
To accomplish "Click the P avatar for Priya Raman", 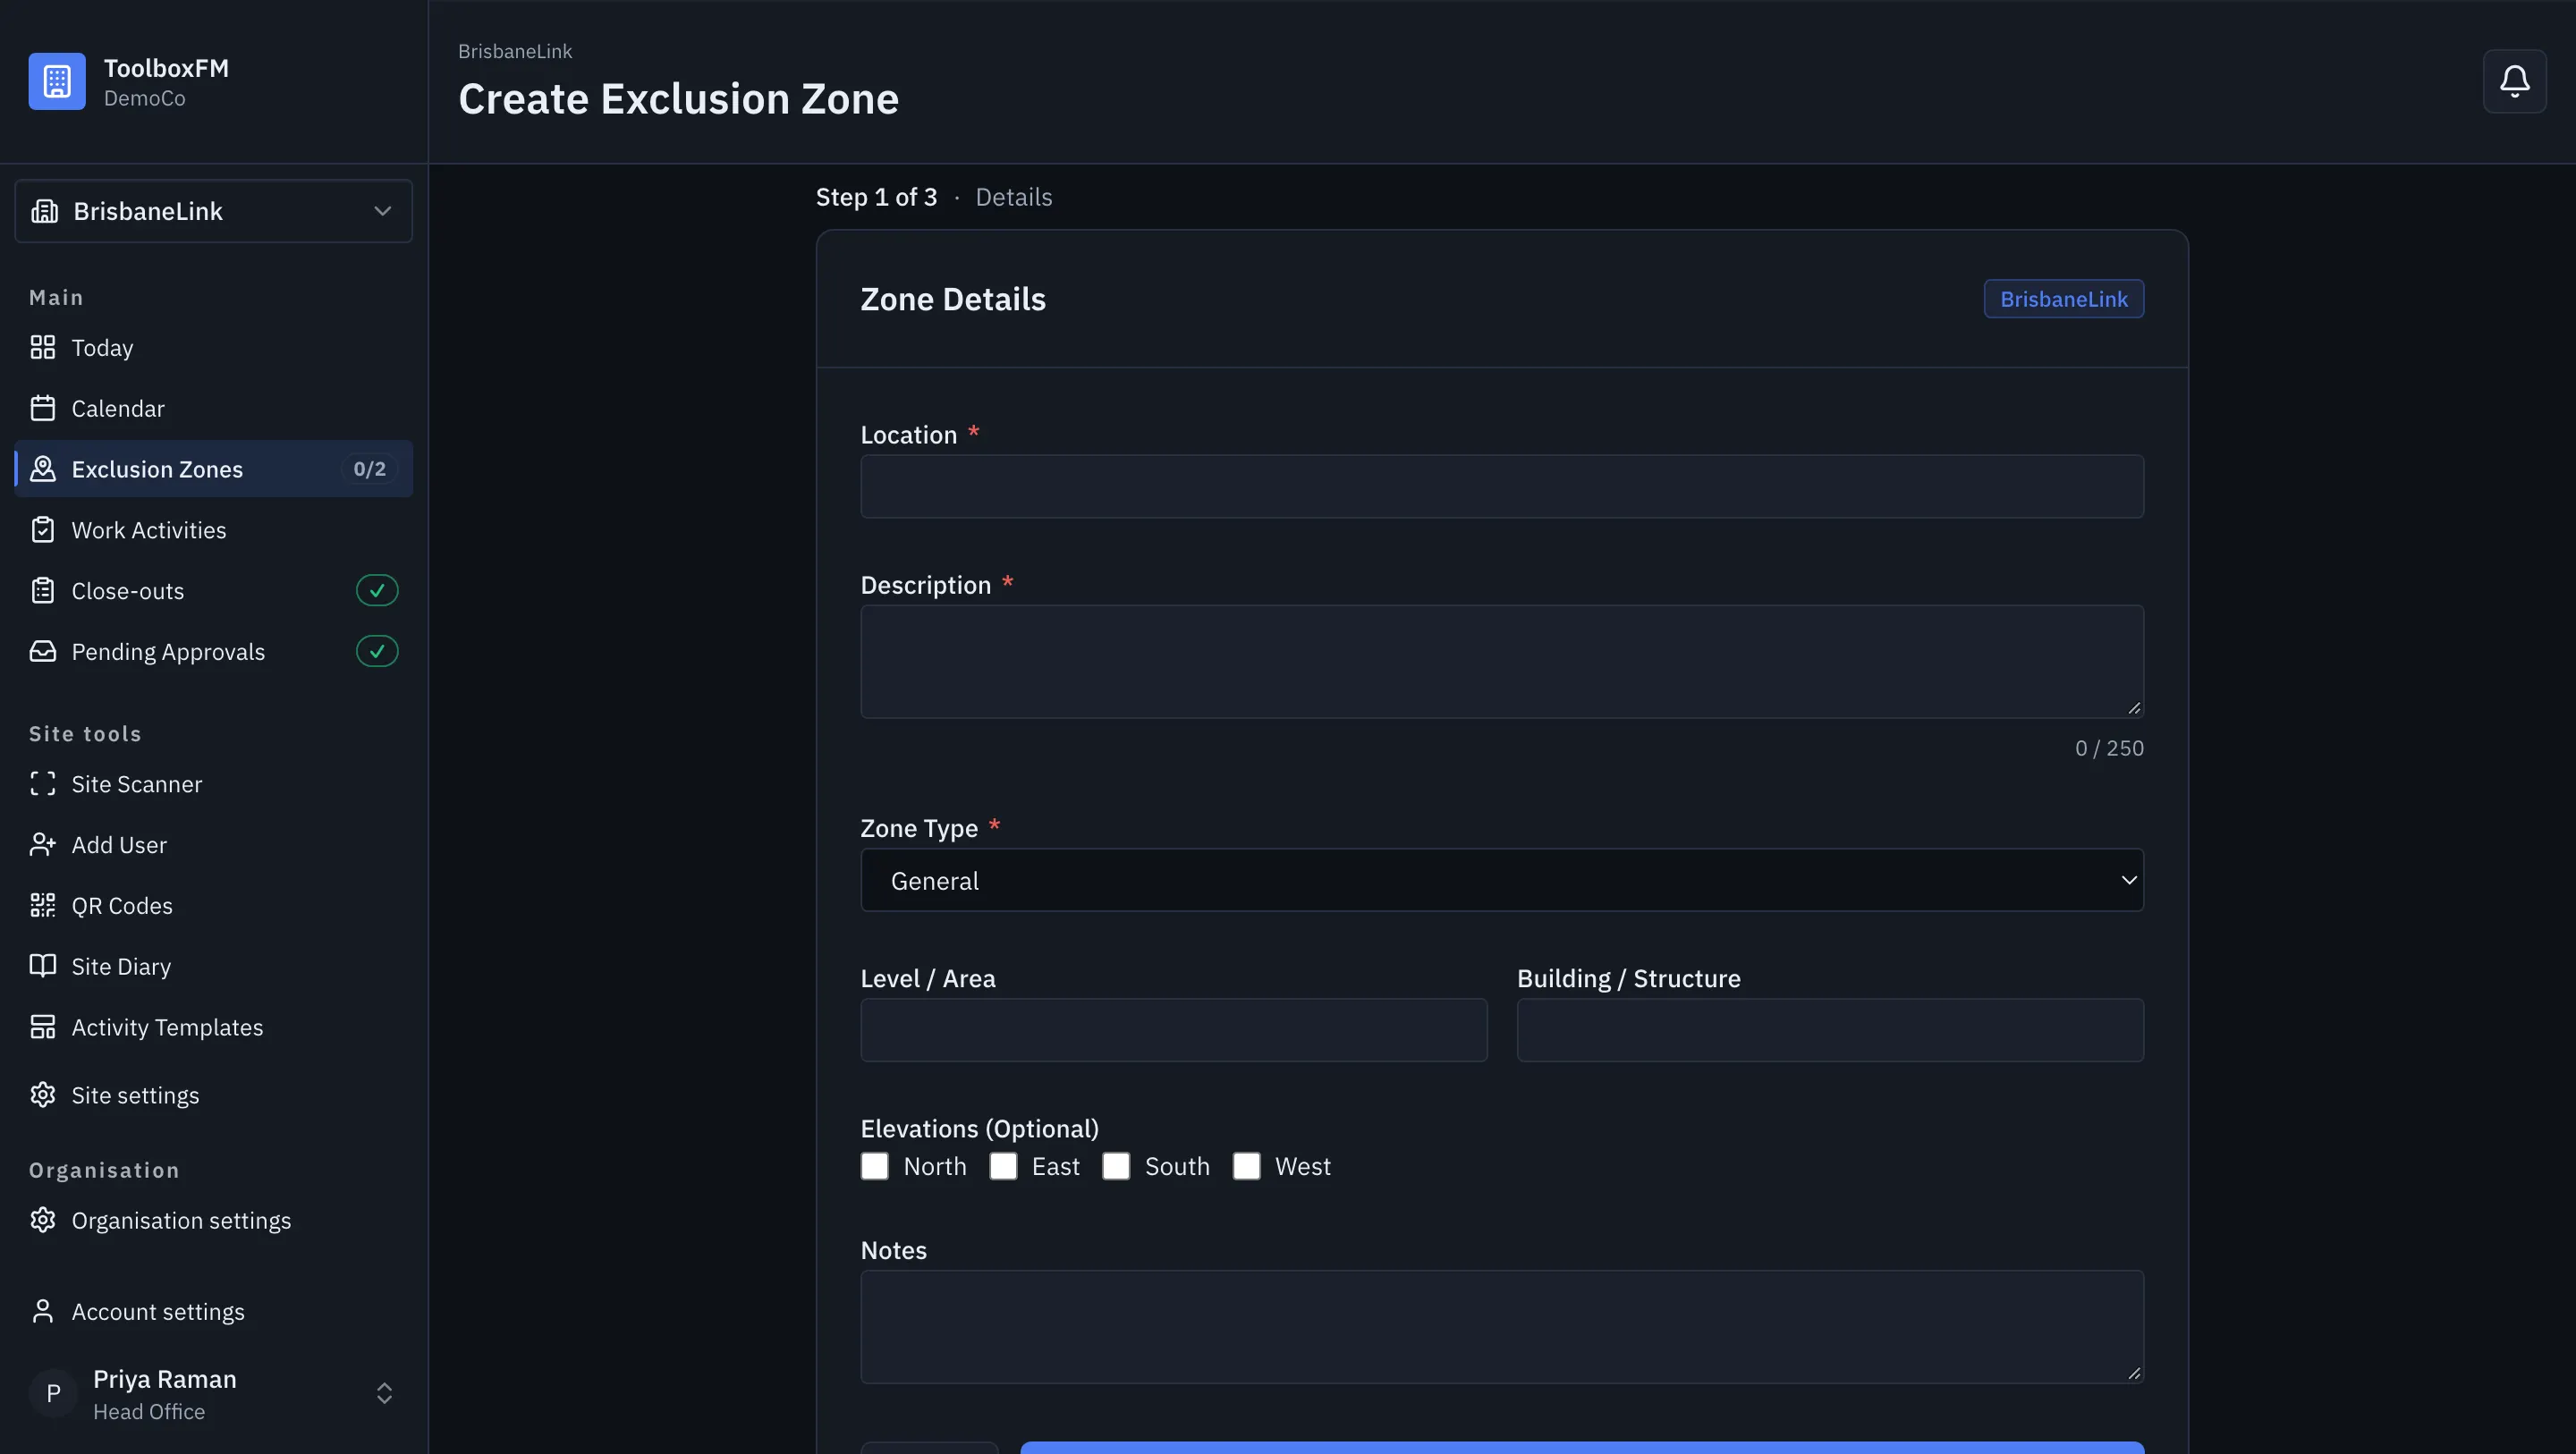I will point(54,1393).
